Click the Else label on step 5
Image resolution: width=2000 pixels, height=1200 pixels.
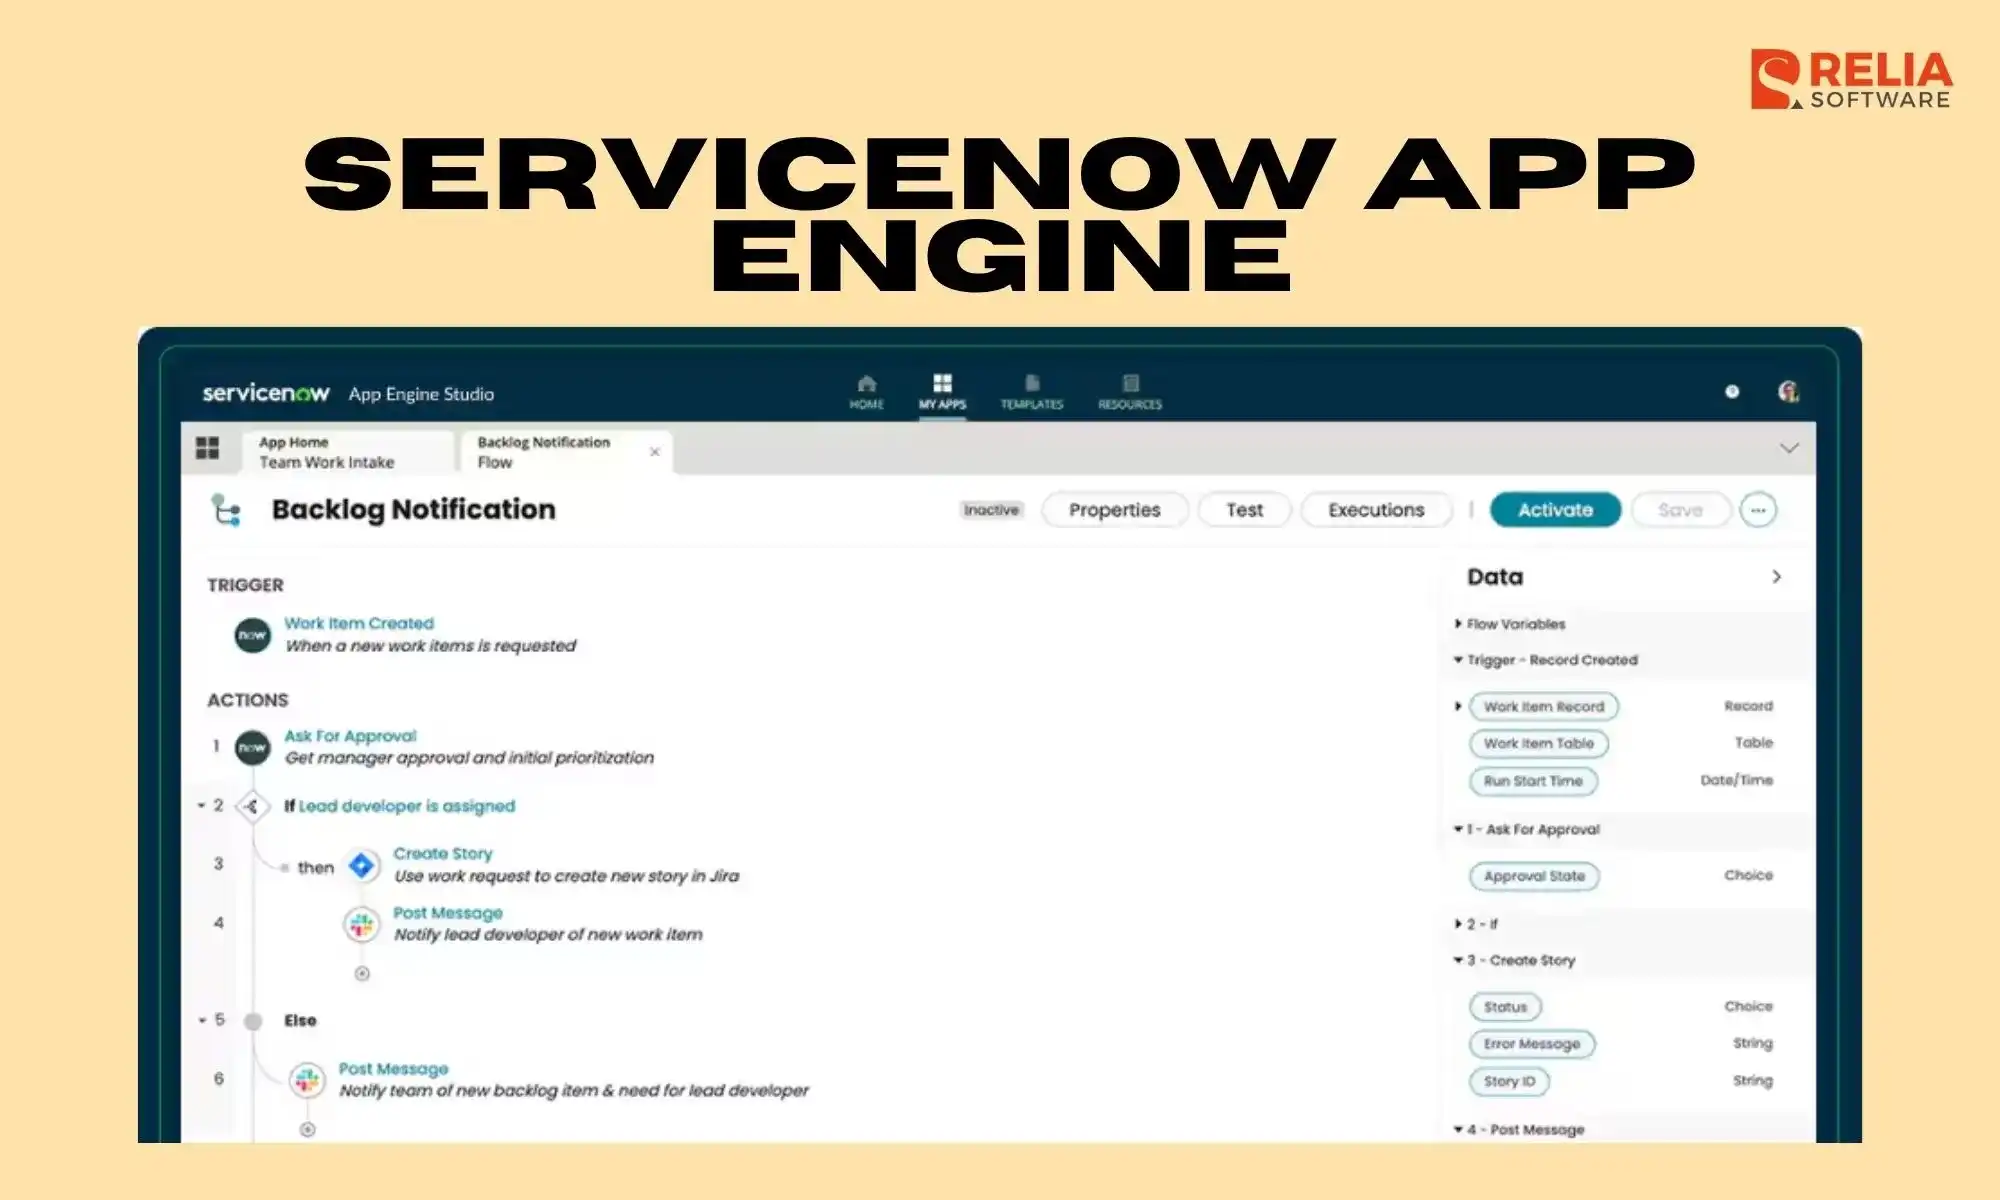300,1021
